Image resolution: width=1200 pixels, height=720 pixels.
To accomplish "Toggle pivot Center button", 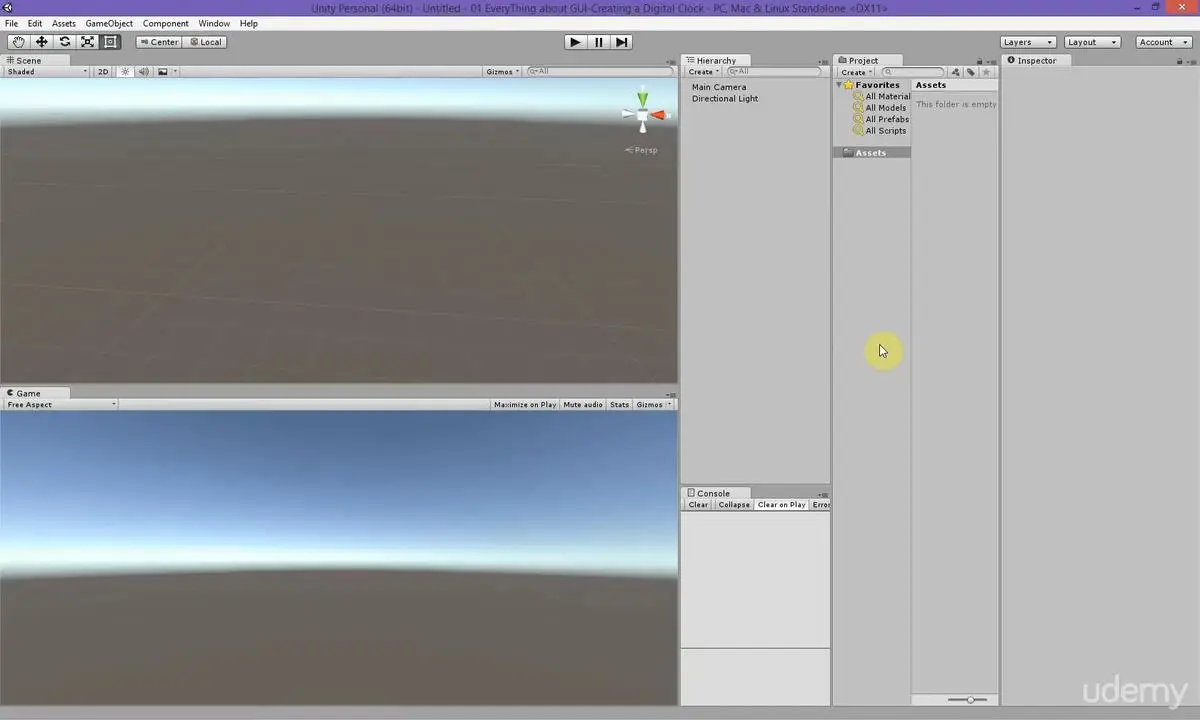I will click(159, 42).
